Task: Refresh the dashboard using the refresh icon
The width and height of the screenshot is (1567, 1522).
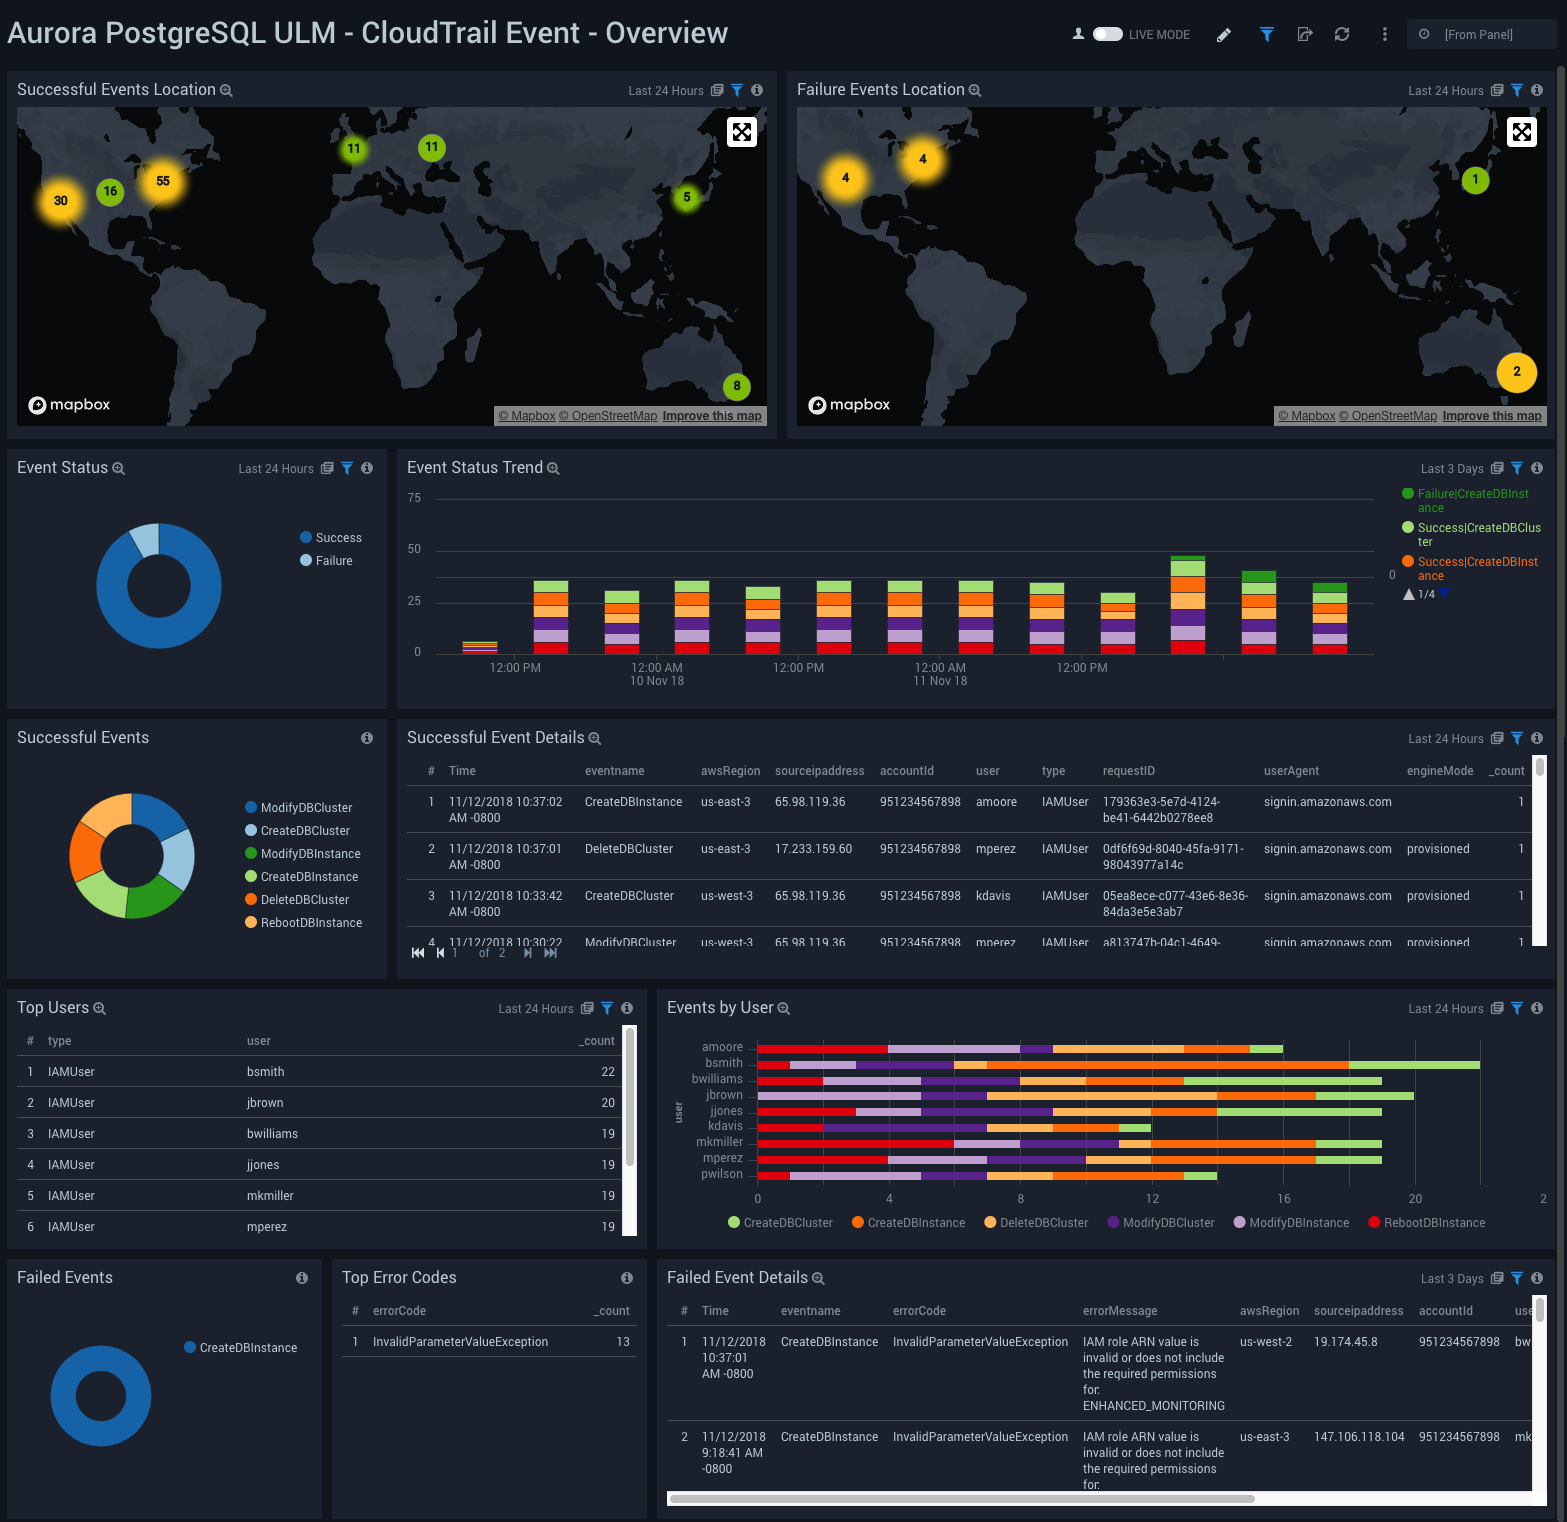Action: click(1341, 34)
